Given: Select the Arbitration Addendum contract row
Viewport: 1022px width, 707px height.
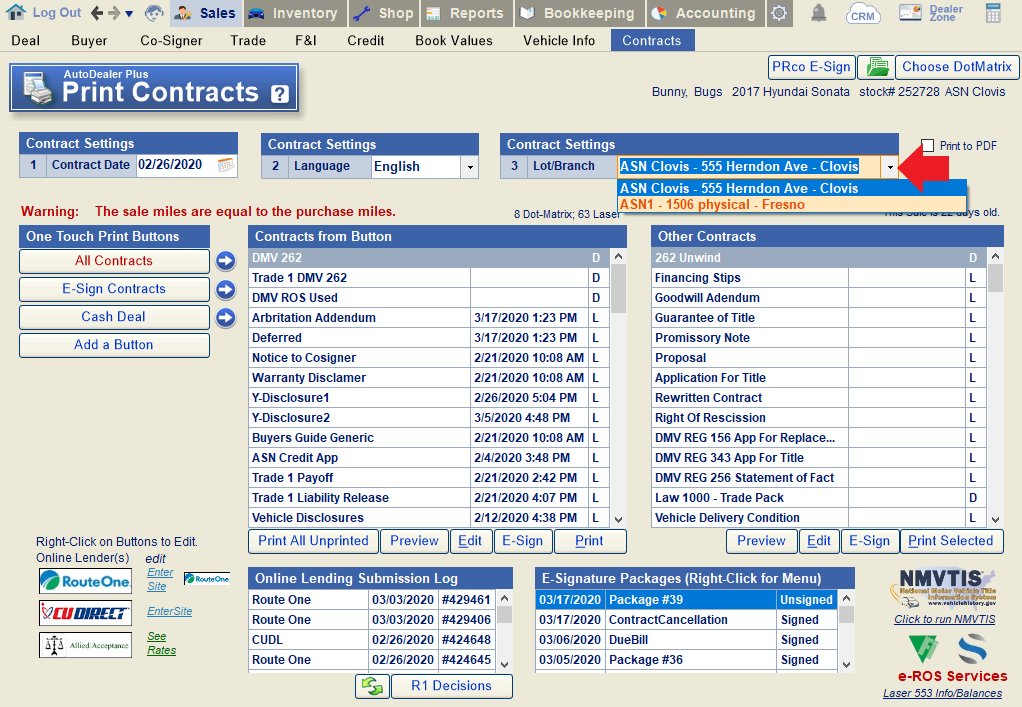Looking at the screenshot, I should (430, 318).
